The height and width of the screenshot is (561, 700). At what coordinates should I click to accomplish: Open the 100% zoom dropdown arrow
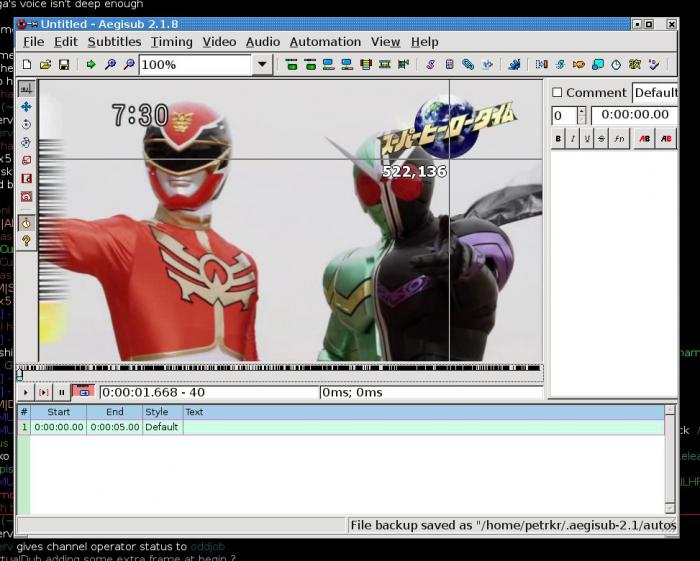pos(262,65)
